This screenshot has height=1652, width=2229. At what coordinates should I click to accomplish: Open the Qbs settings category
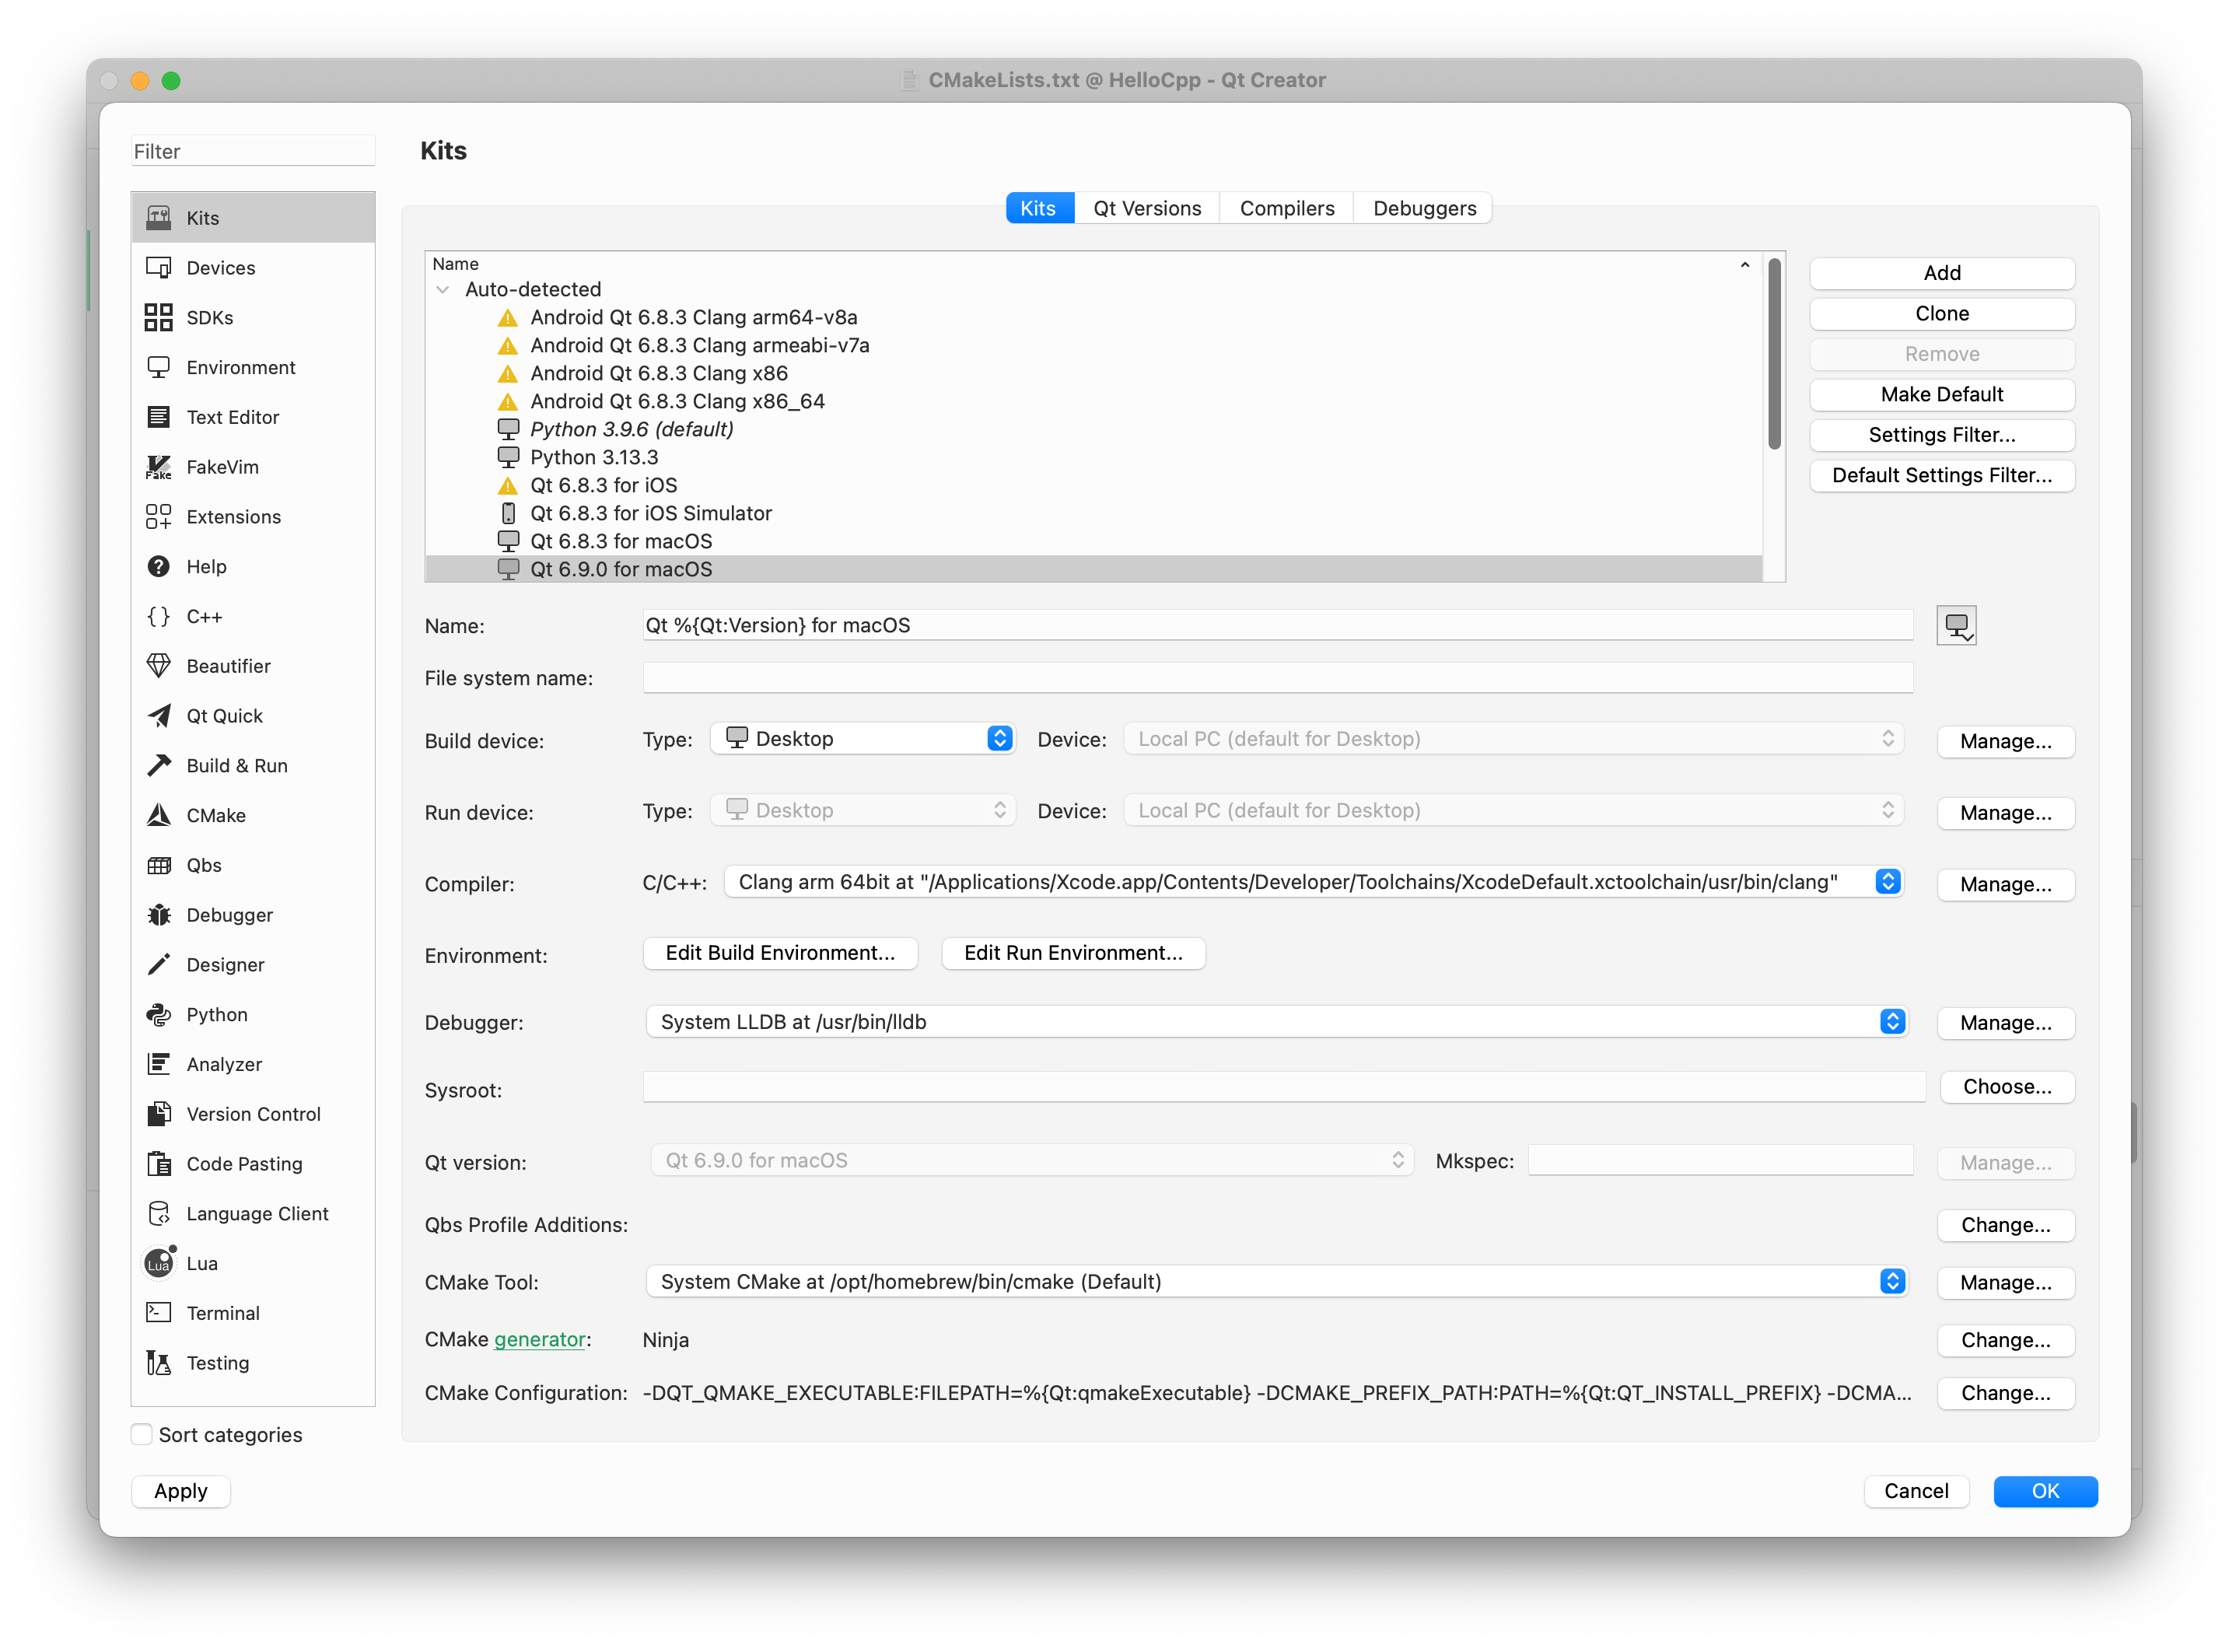click(253, 865)
